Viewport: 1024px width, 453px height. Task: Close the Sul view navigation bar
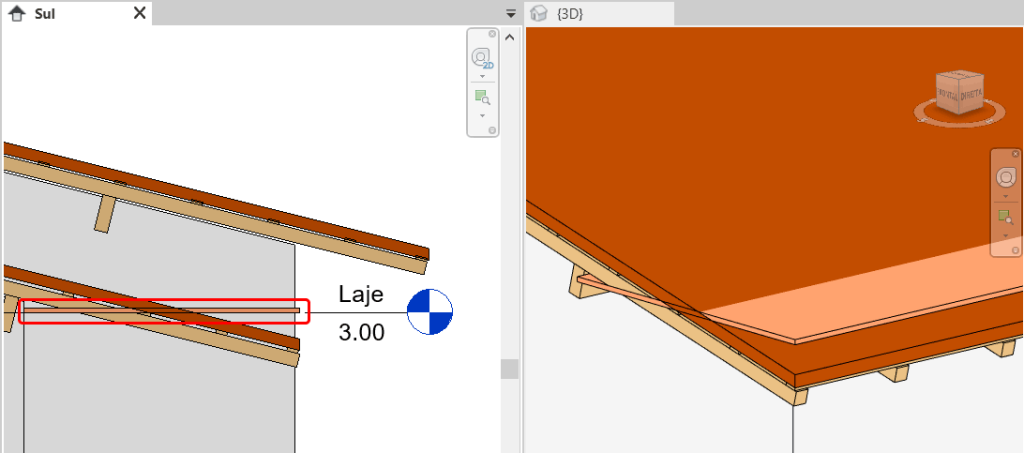[x=491, y=35]
